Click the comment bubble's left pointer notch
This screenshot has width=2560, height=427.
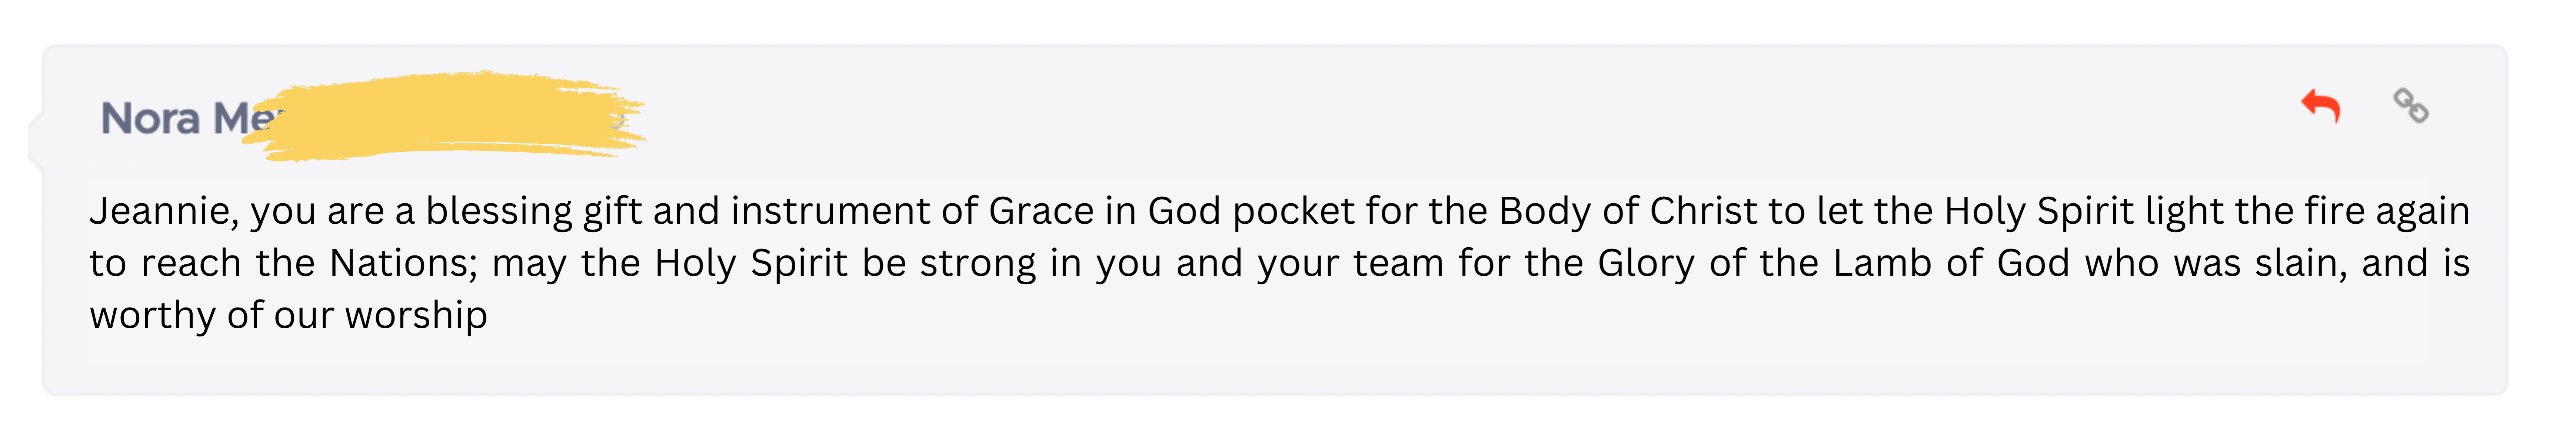(36, 141)
